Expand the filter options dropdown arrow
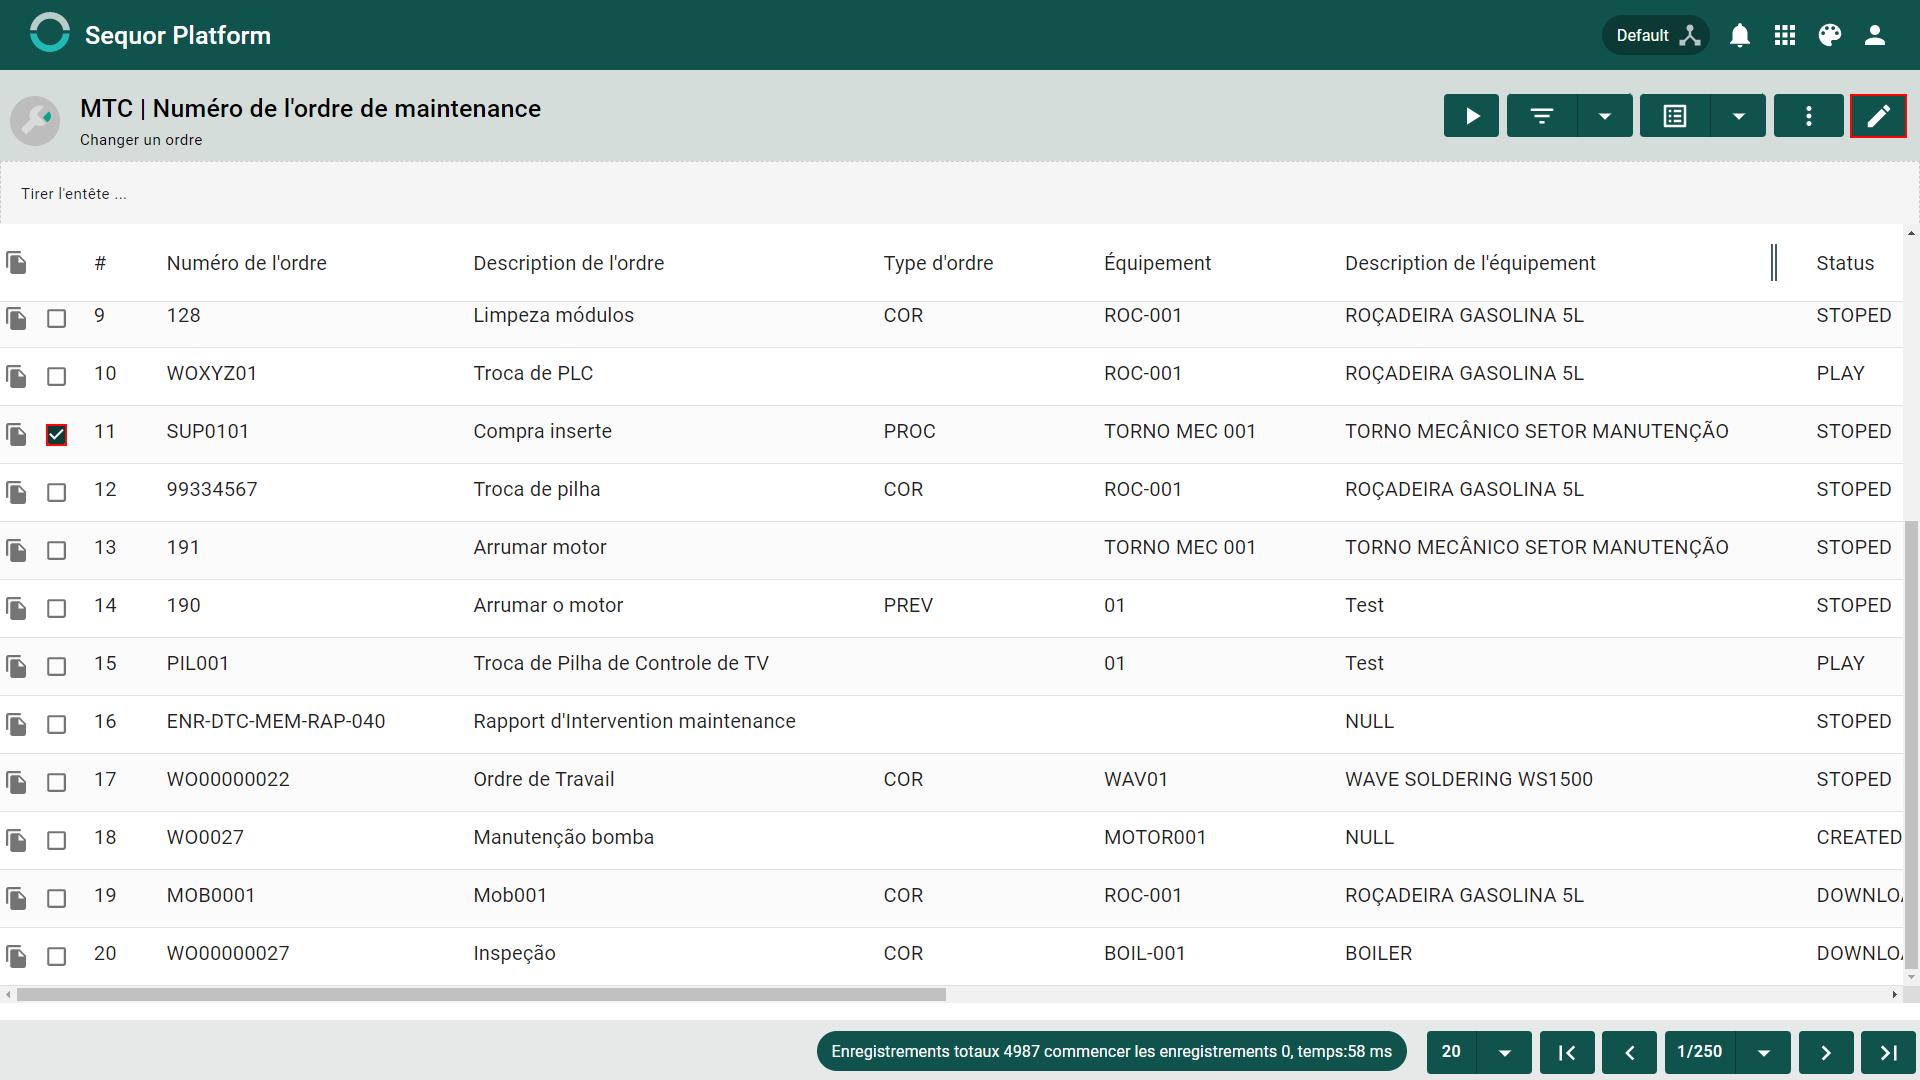The width and height of the screenshot is (1920, 1080). coord(1605,116)
